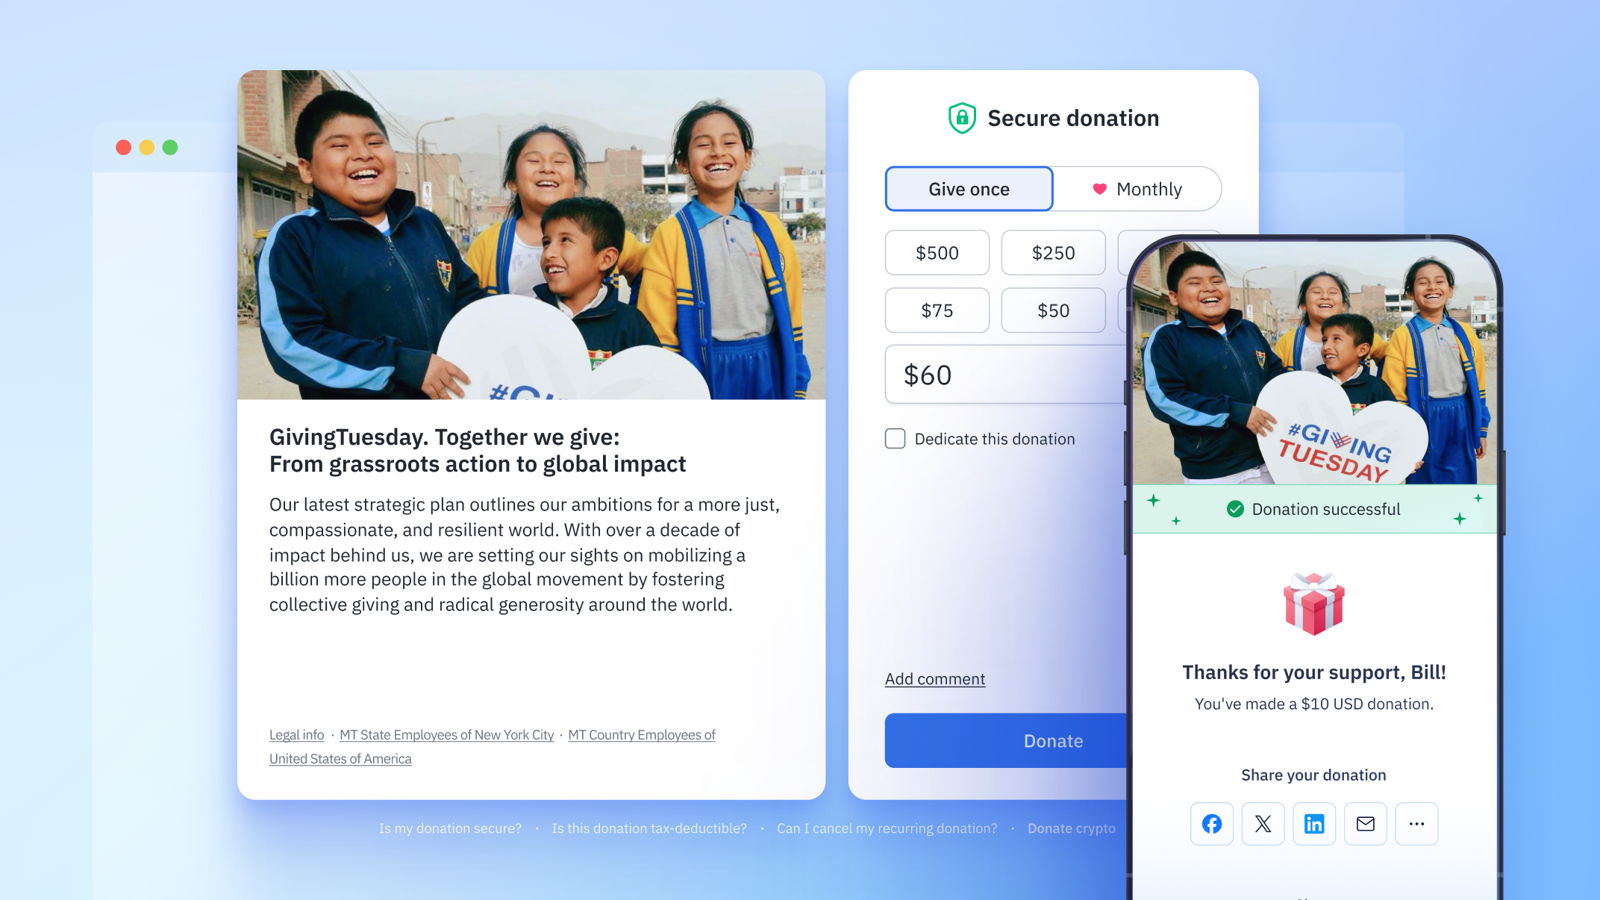This screenshot has height=900, width=1600.
Task: Open "Is this donation tax-deductible?" link
Action: point(649,828)
